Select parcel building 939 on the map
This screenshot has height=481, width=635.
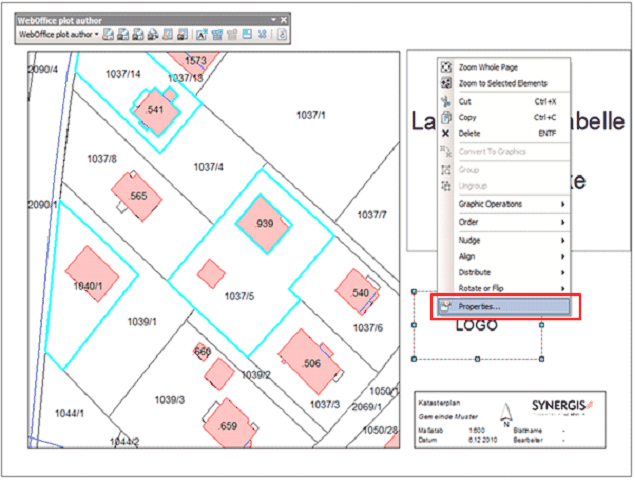point(264,223)
